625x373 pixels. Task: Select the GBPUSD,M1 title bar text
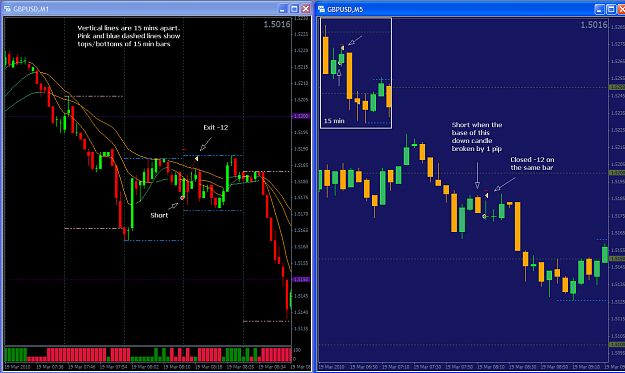pyautogui.click(x=31, y=9)
